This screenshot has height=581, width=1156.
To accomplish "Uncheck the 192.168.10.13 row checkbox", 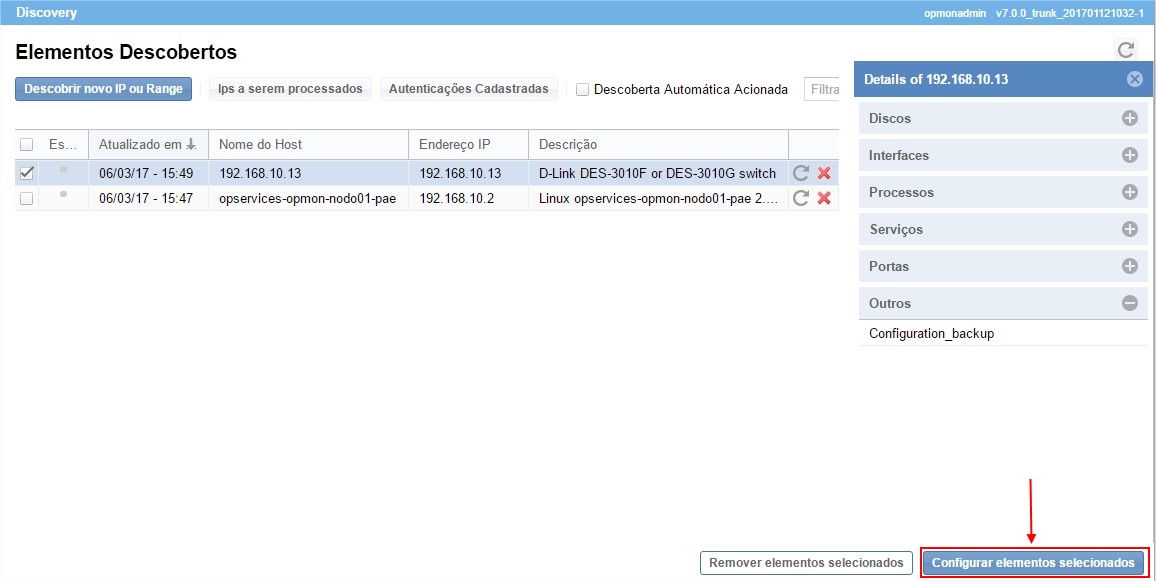I will click(27, 173).
